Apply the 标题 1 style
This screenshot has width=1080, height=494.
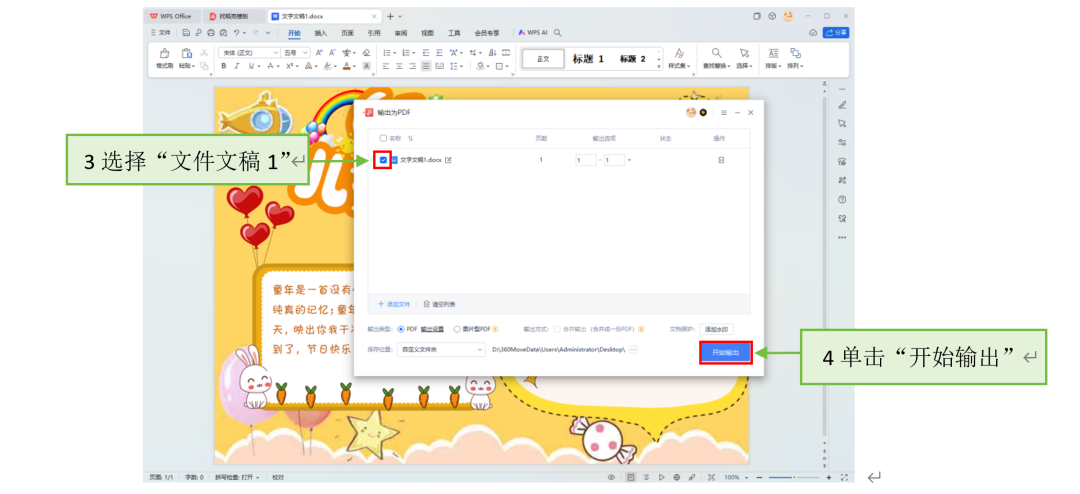588,59
